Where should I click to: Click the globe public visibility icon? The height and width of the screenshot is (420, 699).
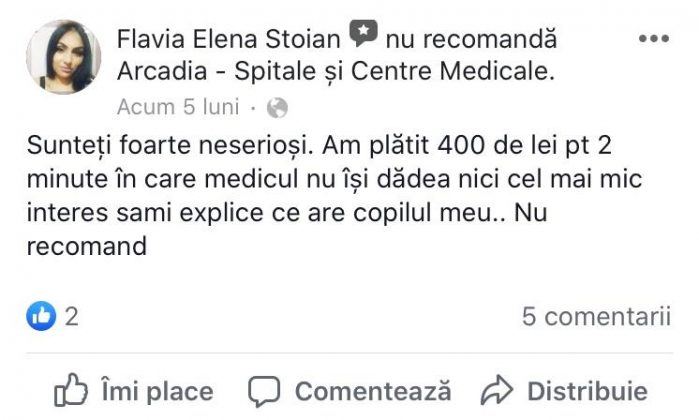point(277,108)
